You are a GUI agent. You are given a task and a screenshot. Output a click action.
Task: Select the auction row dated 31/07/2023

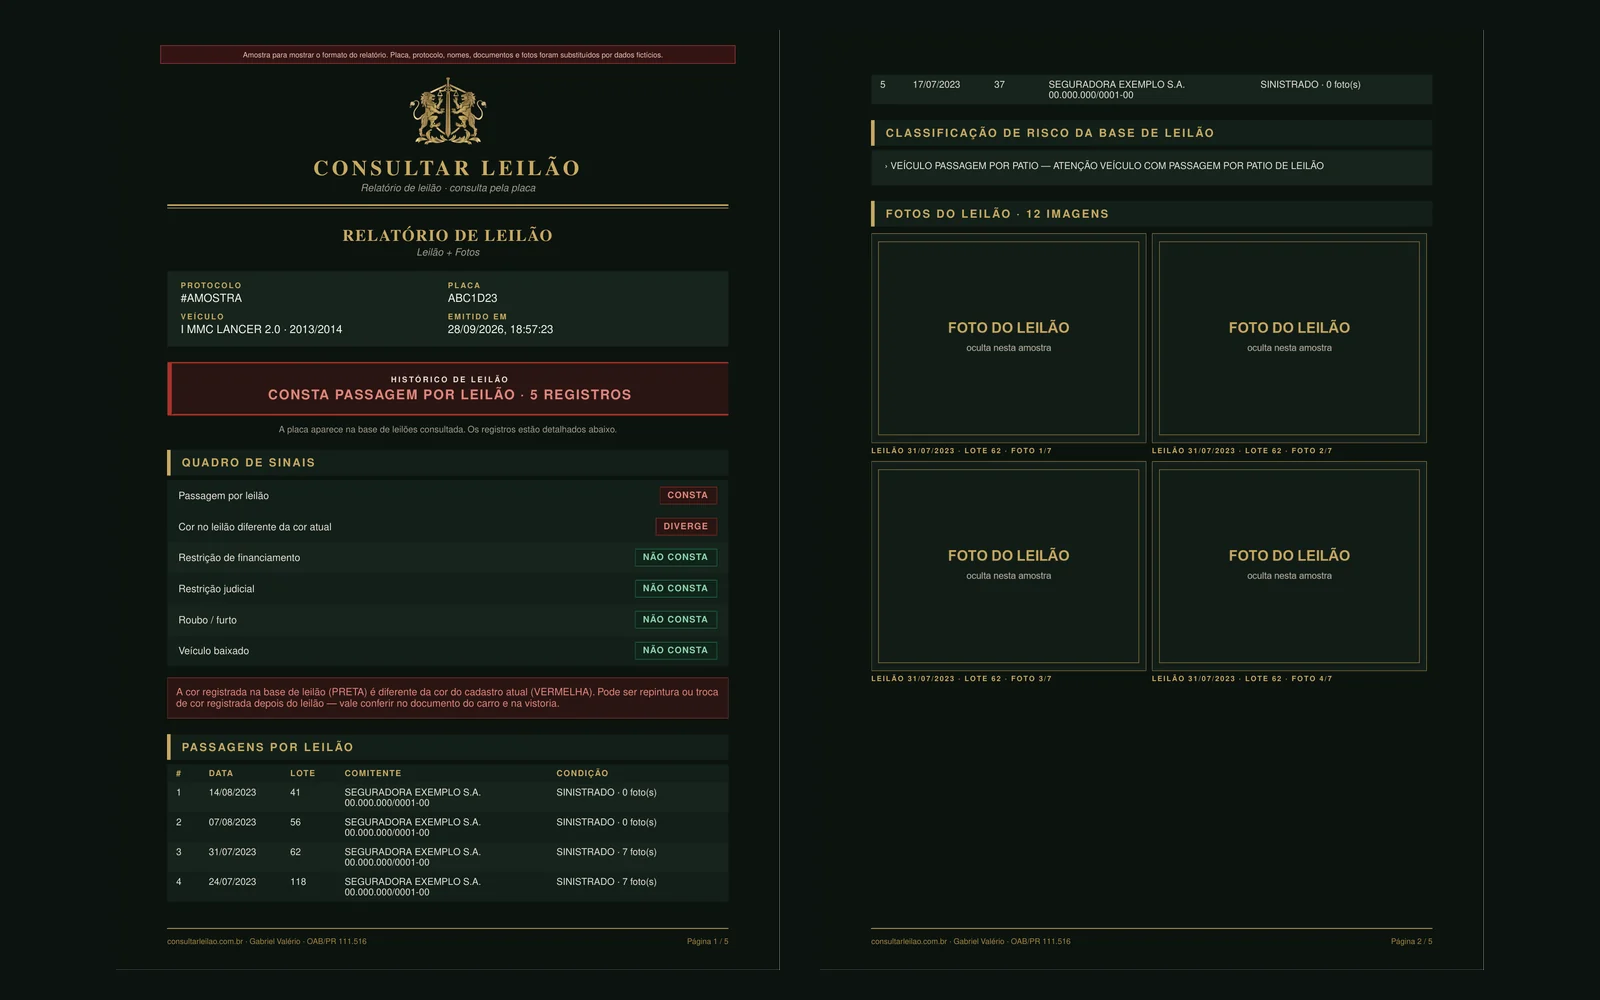coord(448,857)
